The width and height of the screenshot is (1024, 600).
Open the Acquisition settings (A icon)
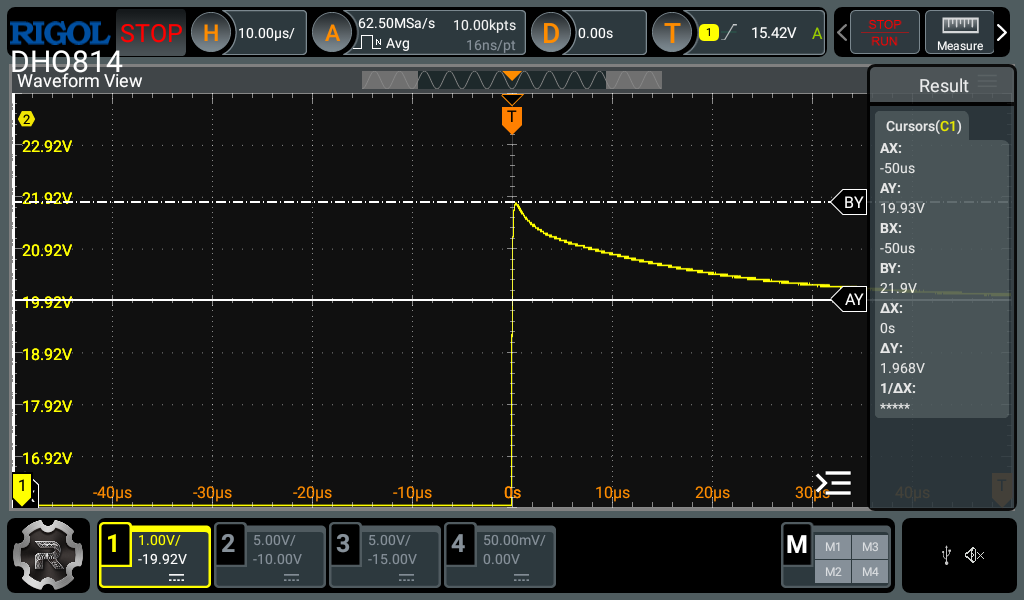click(332, 33)
